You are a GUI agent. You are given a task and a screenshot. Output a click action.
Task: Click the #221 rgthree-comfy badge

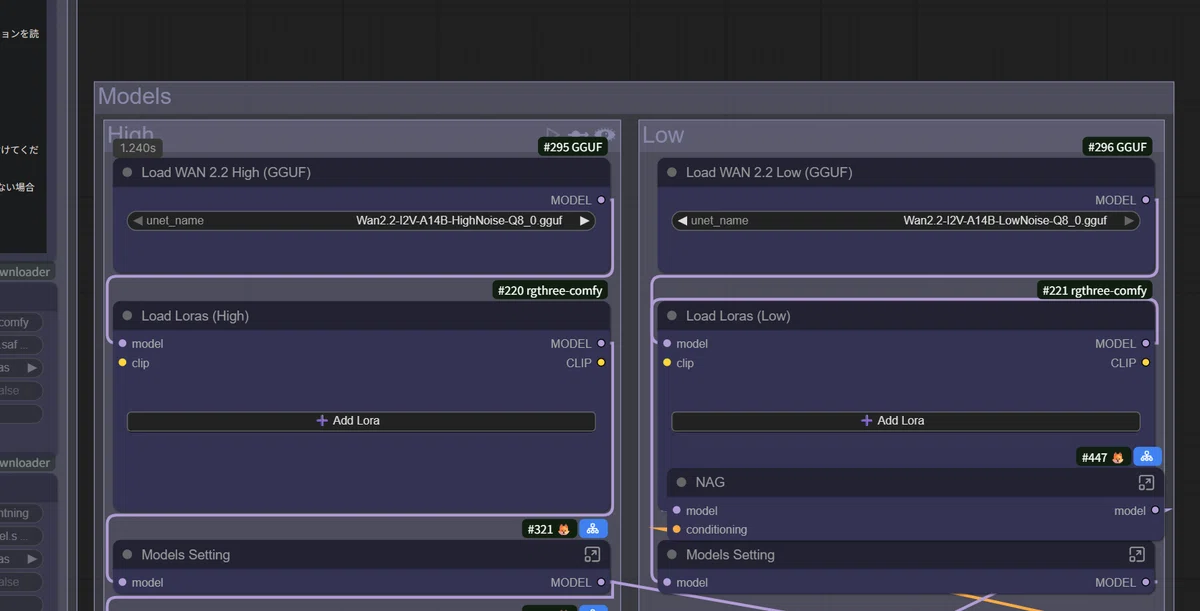[1095, 291]
